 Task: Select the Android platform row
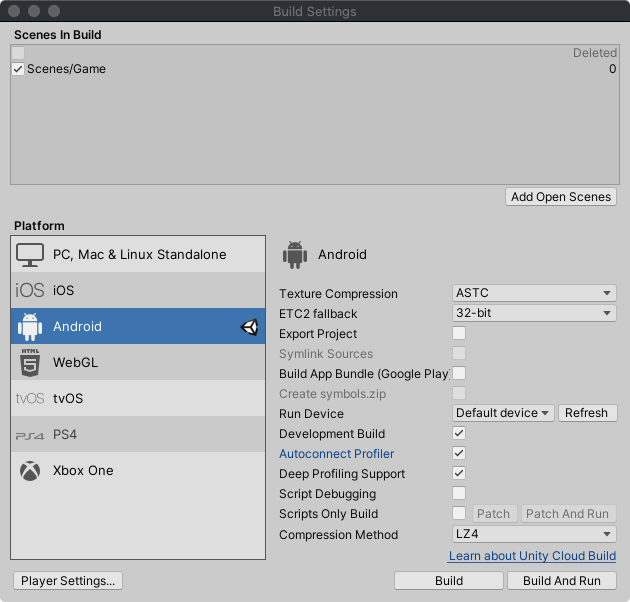pos(138,326)
